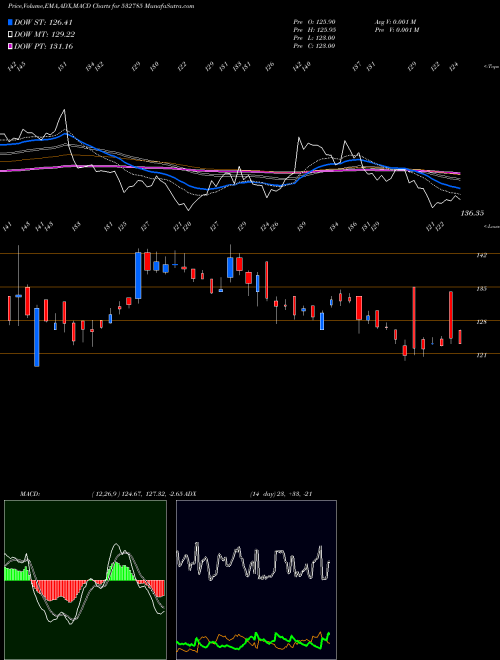Click the '<Tops' label at right edge

[491, 67]
